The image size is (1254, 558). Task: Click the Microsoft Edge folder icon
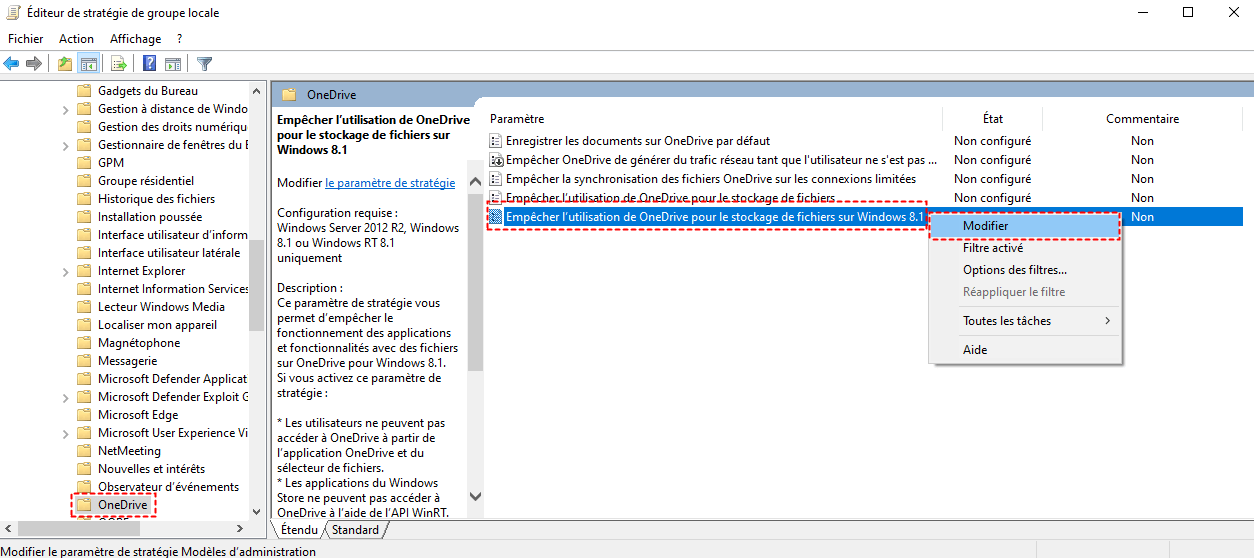85,415
